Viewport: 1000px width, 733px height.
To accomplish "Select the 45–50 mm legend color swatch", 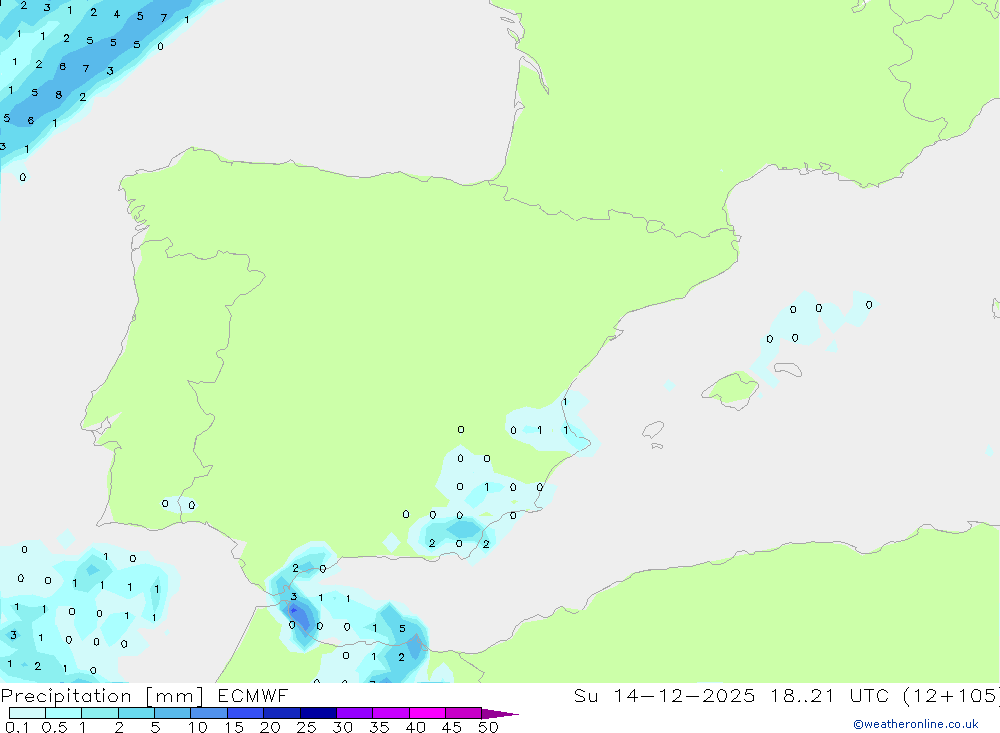I will tap(464, 713).
